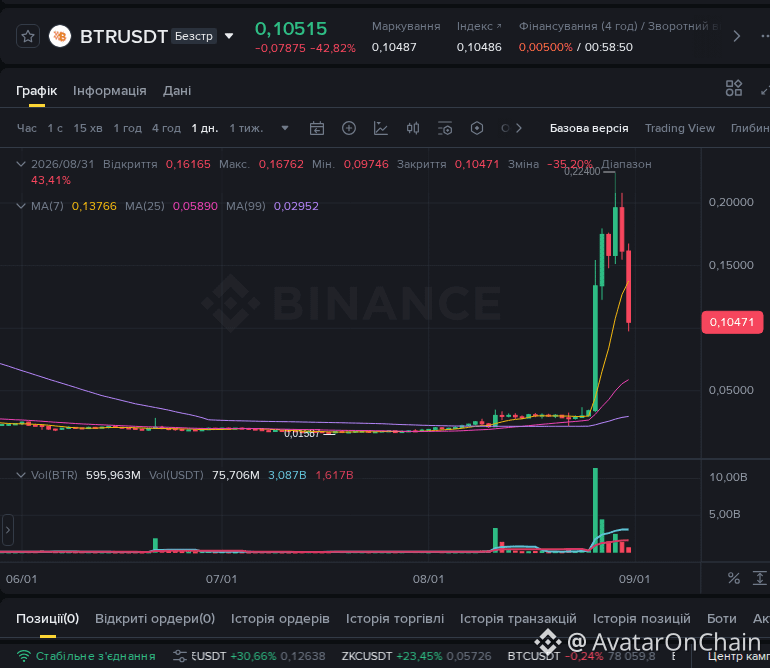
Task: Switch to Trading View chart mode
Action: coord(680,128)
